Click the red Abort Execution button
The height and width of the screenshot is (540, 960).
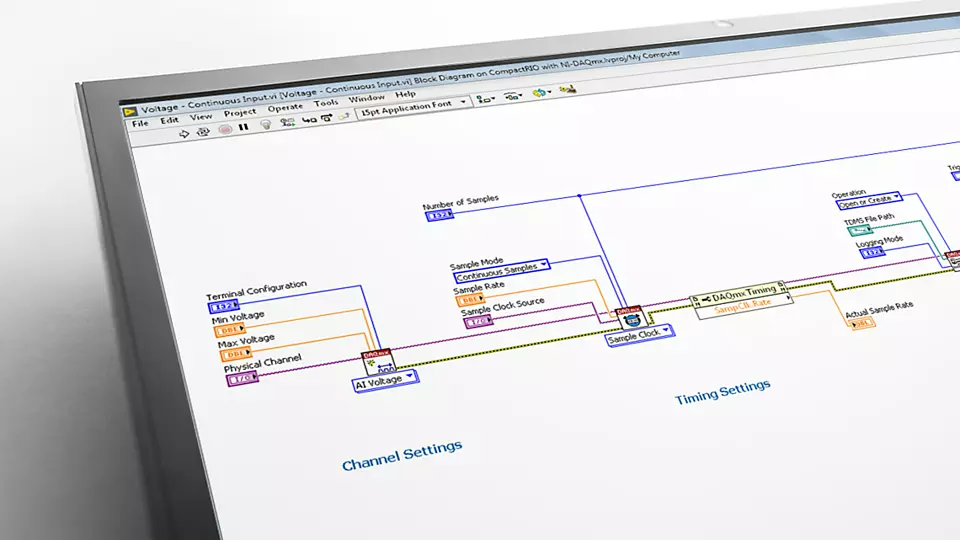coord(225,129)
